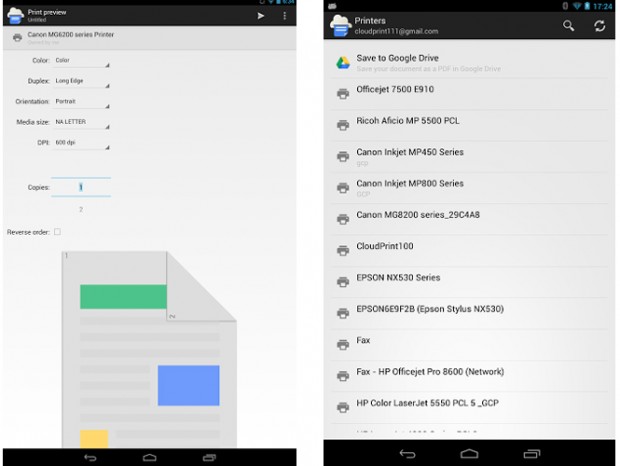Tap the printer icon beside Canon Inkjet MP450
Viewport: 620px width, 466px height.
(x=343, y=156)
